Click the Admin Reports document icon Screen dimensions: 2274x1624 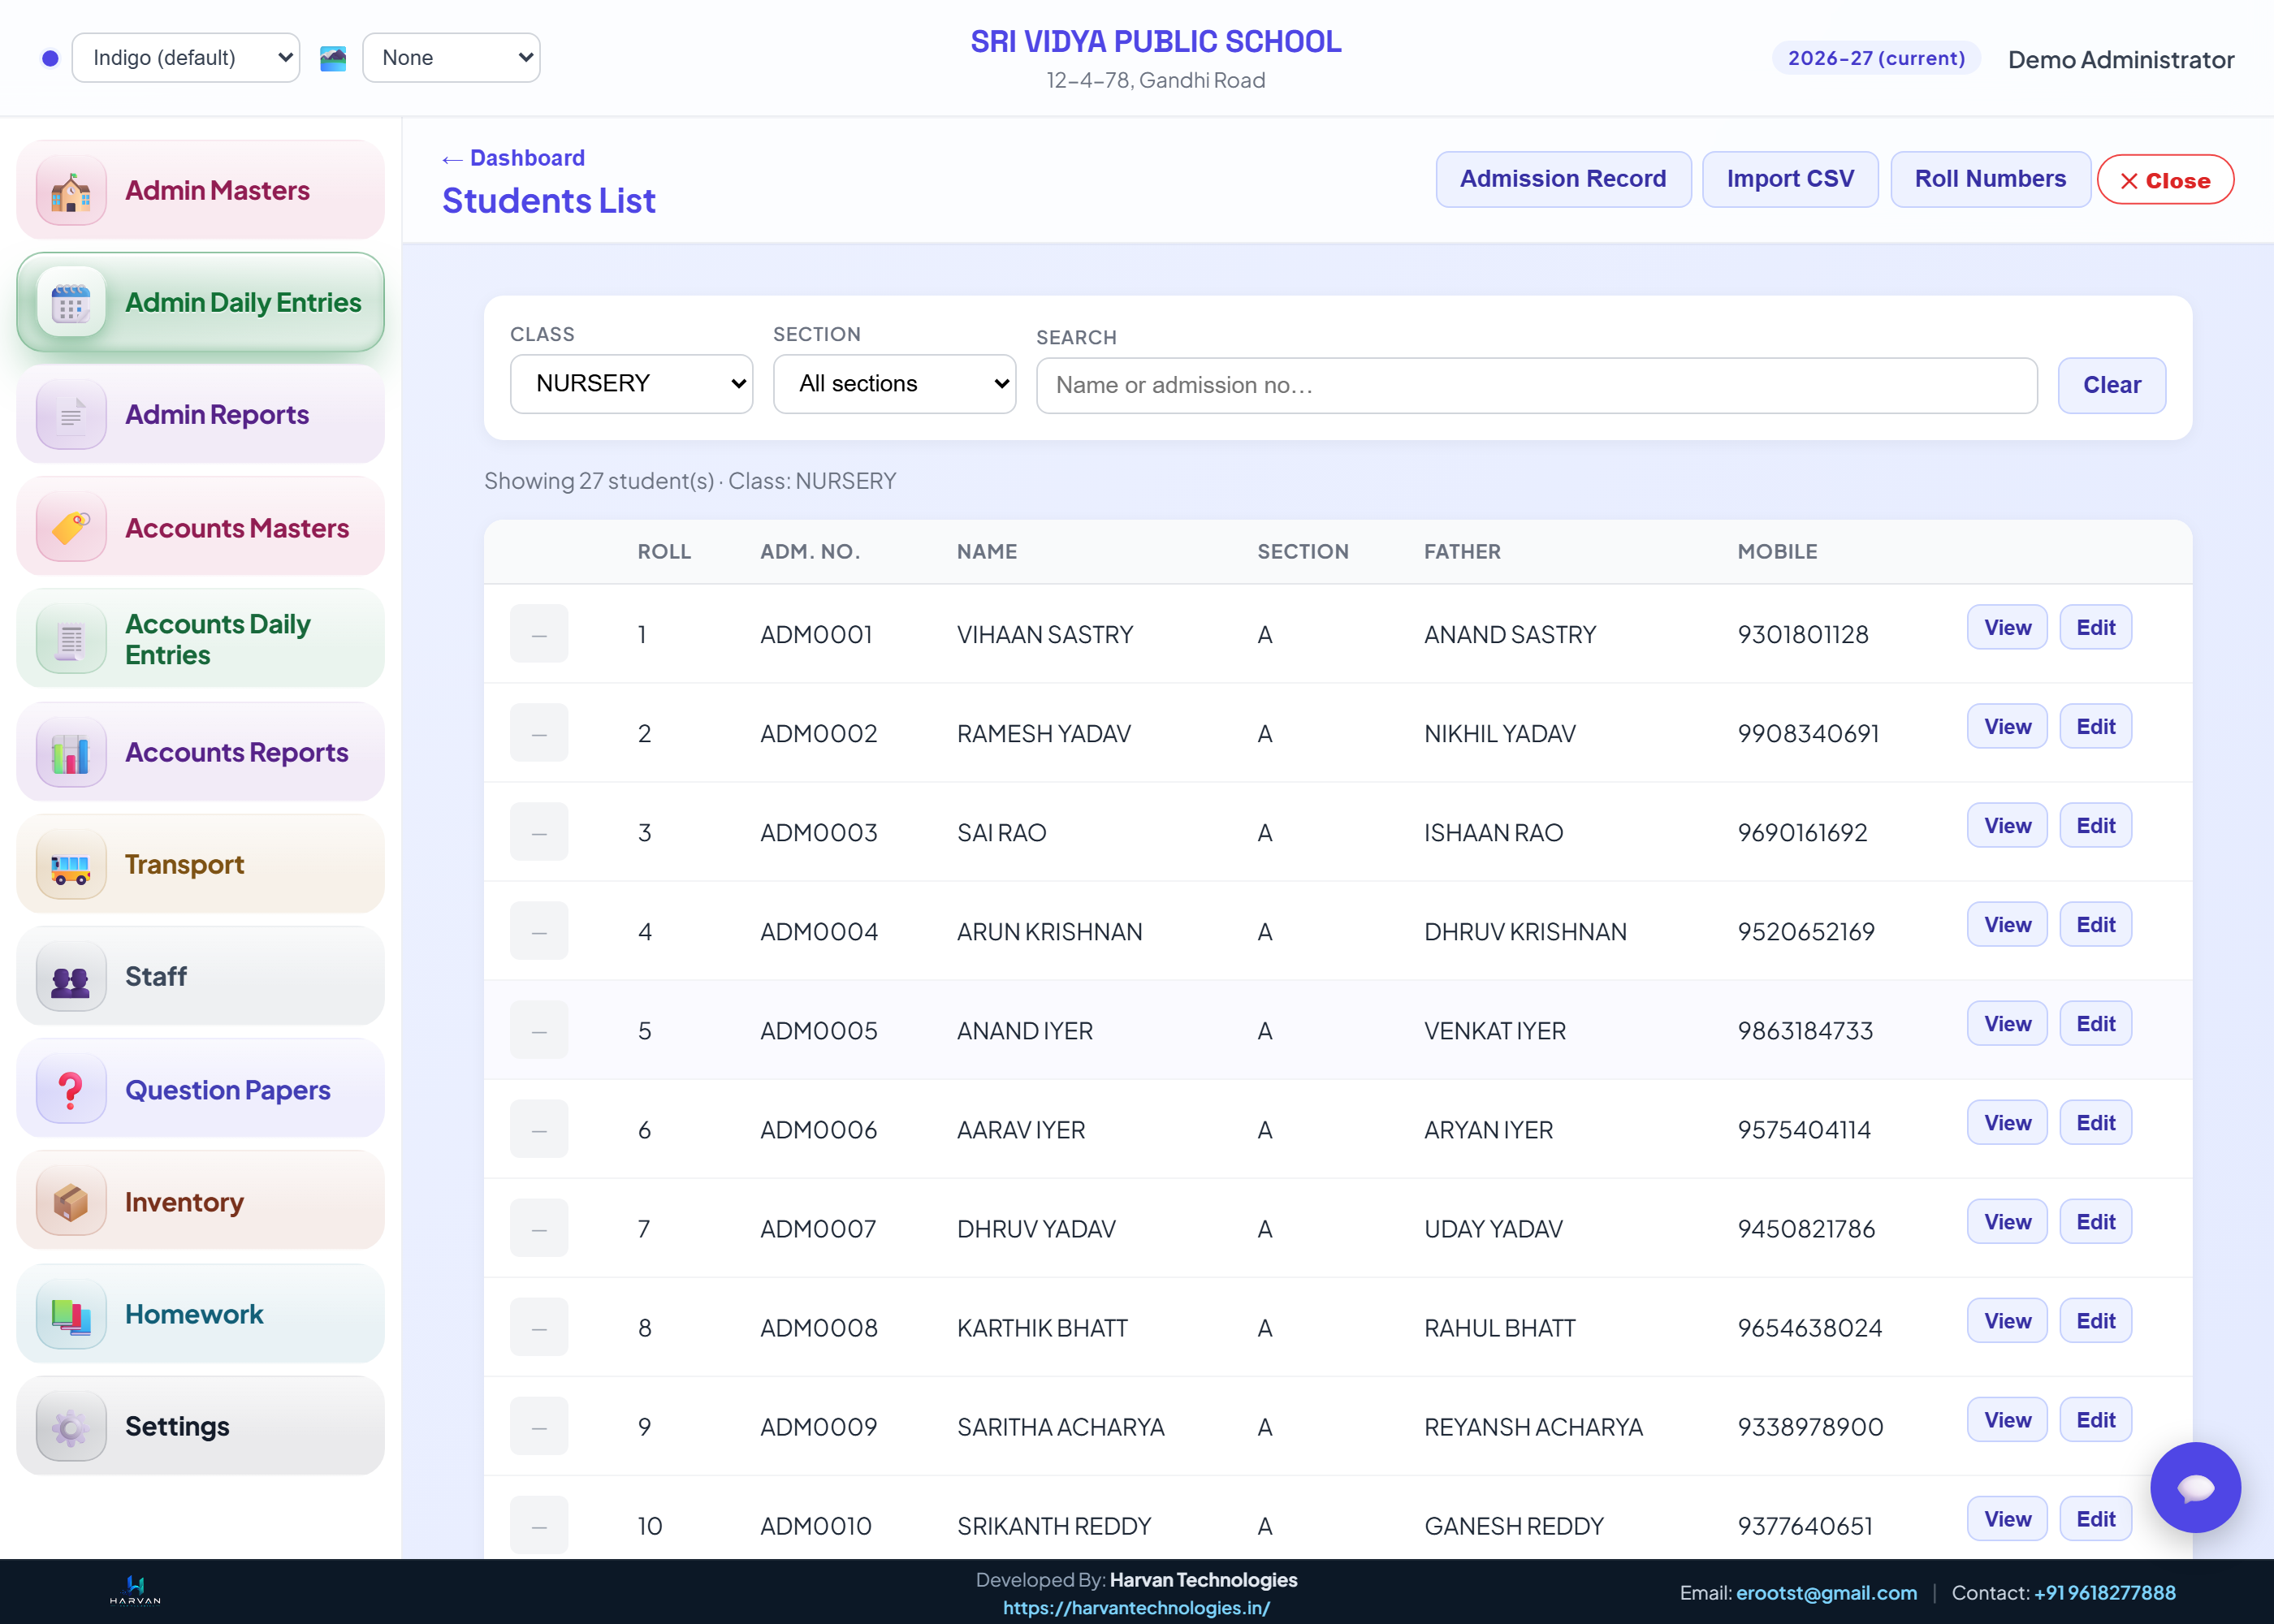click(x=71, y=414)
